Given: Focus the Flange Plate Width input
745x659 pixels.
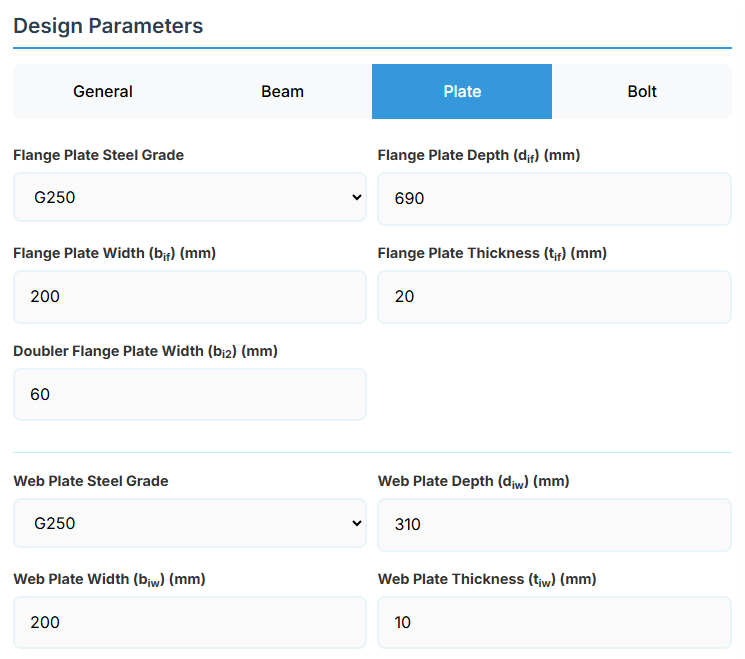Looking at the screenshot, I should 190,297.
